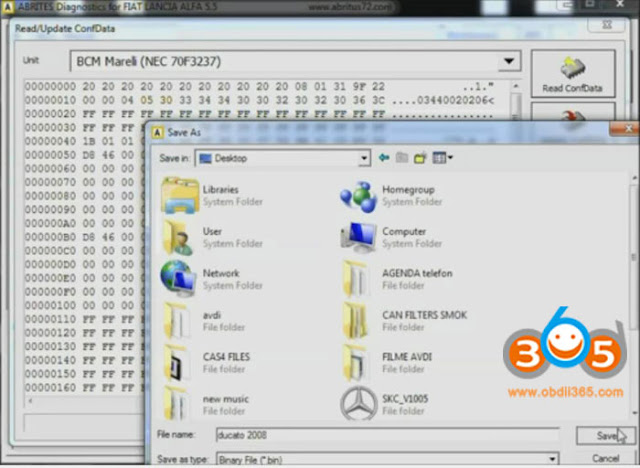Click hex row address 000000B0
Image resolution: width=640 pixels, height=468 pixels.
pos(50,237)
